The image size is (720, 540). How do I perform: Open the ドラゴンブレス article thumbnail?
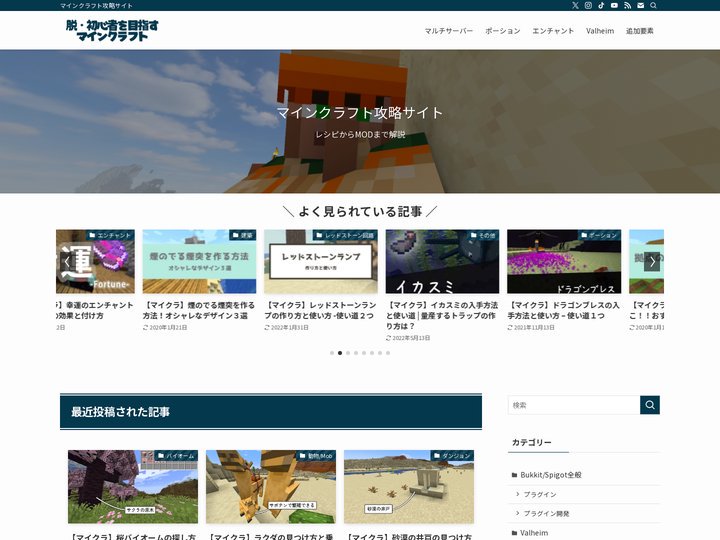[x=564, y=262]
